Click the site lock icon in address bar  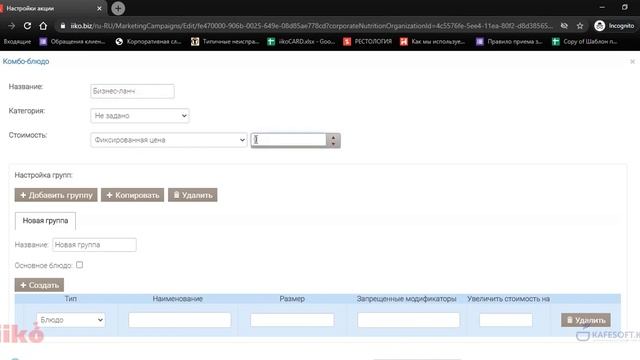[63, 26]
